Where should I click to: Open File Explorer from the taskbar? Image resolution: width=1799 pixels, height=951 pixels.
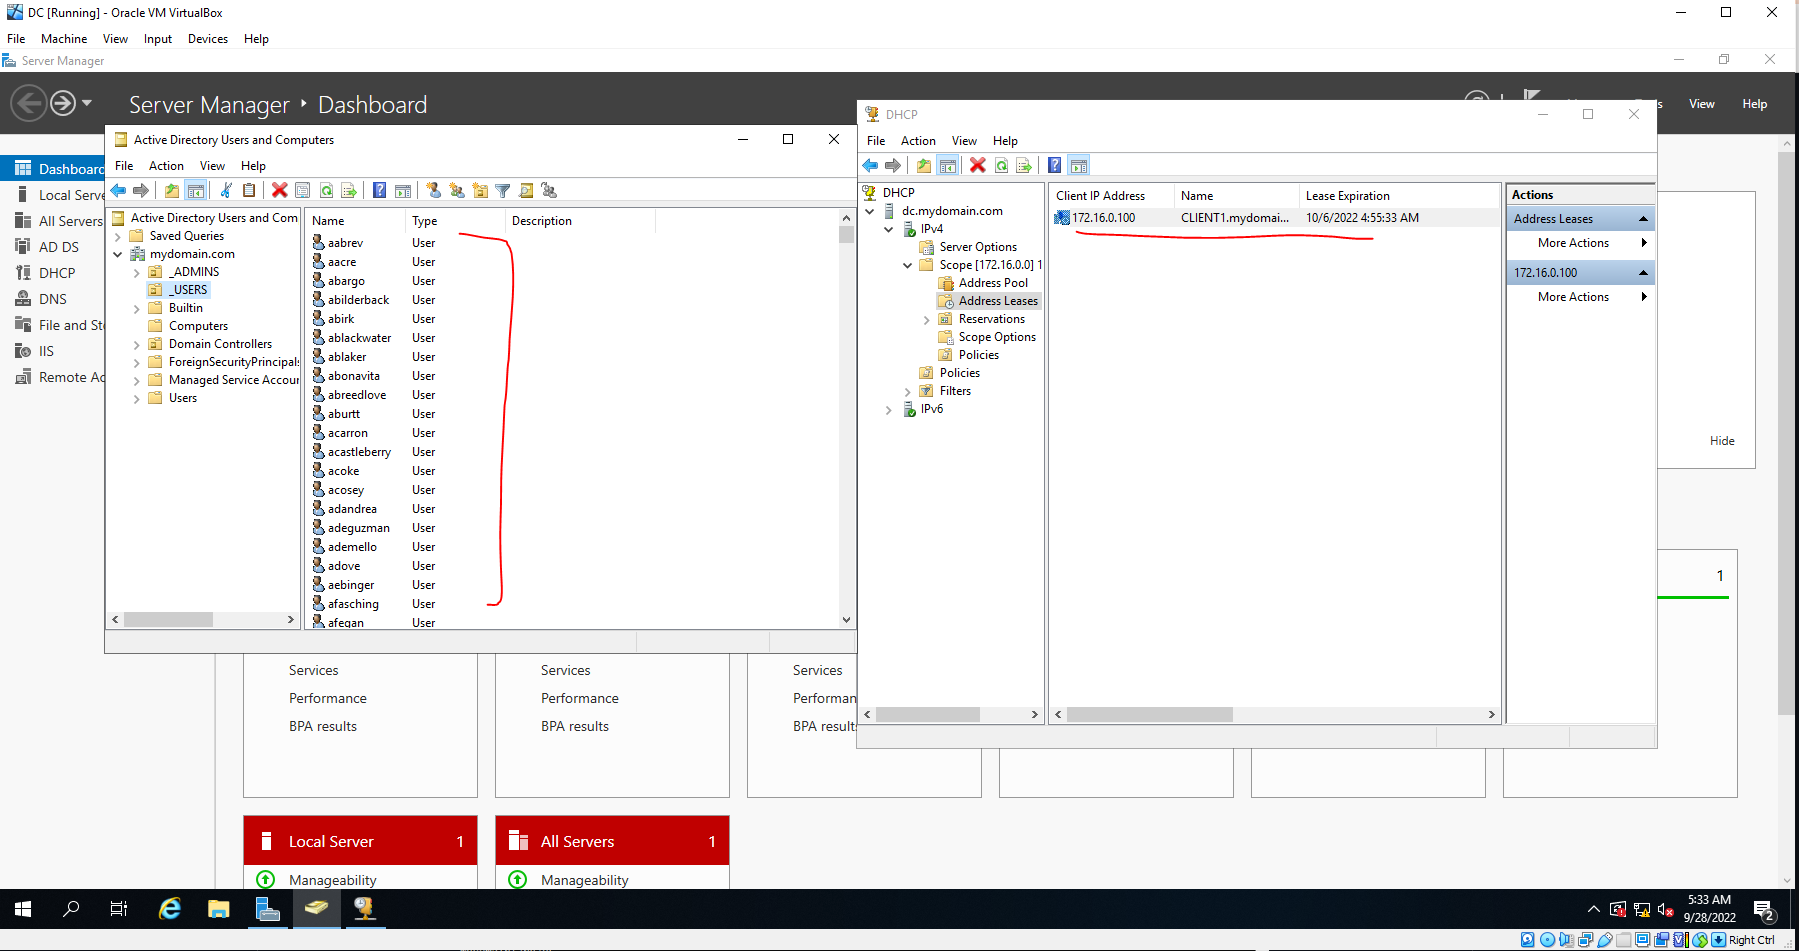point(219,909)
